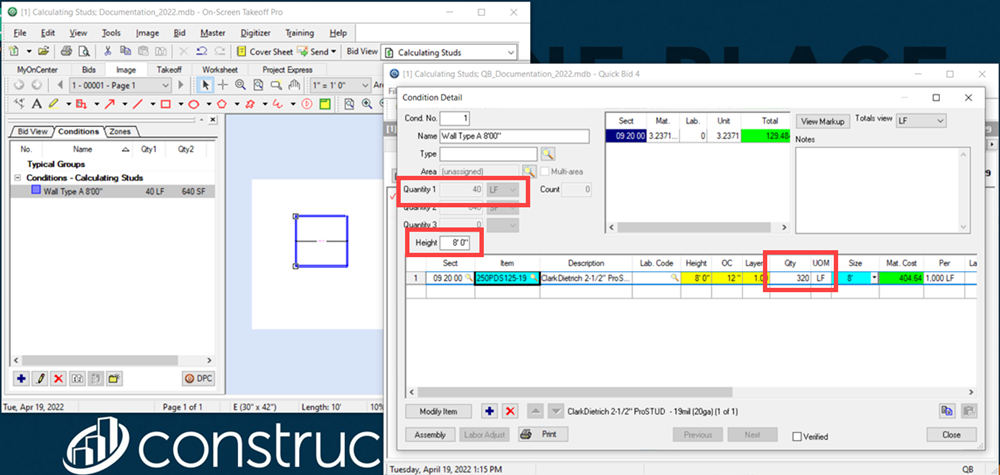This screenshot has height=475, width=1000.
Task: Switch to the Zones tab
Action: tap(120, 131)
